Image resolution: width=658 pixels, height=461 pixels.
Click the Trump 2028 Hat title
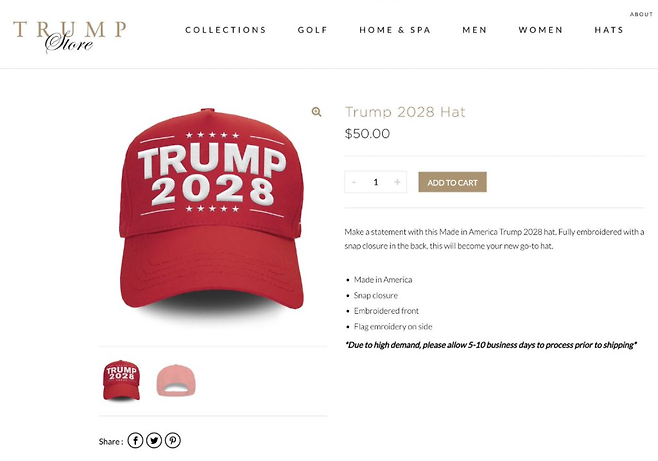click(405, 112)
